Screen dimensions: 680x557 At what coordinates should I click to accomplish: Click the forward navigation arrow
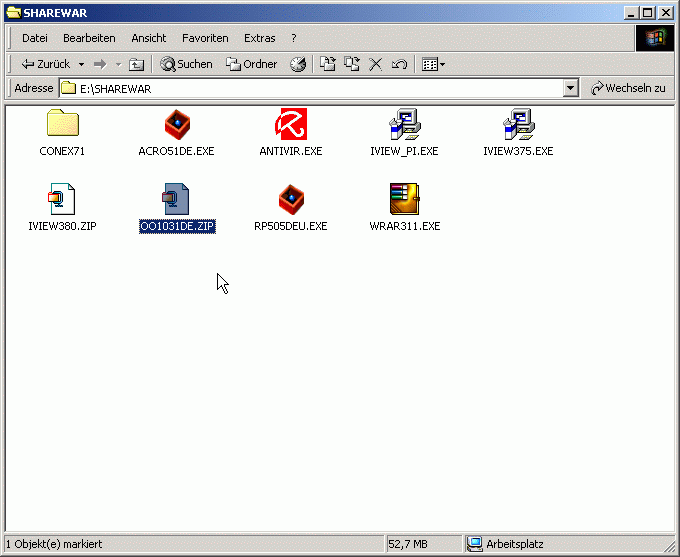tap(100, 65)
